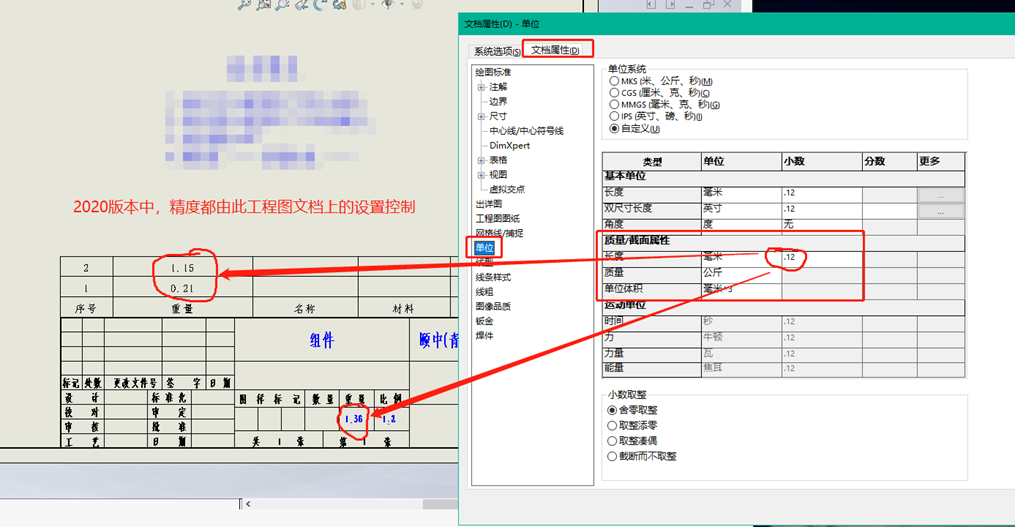The width and height of the screenshot is (1015, 527).
Task: Switch to the 系统选项 tab
Action: pyautogui.click(x=497, y=51)
